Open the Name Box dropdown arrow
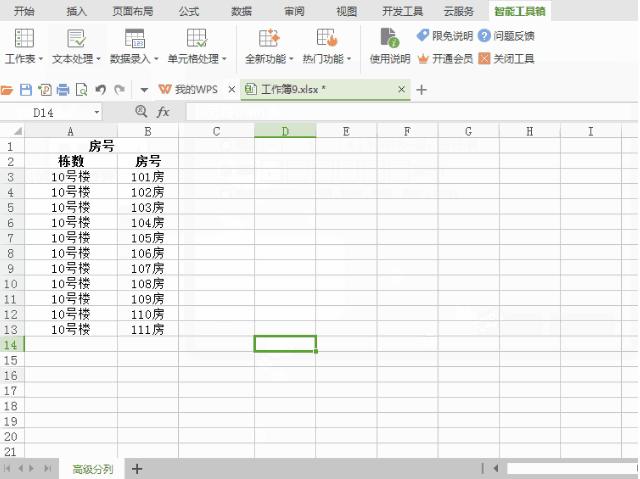 pos(97,112)
